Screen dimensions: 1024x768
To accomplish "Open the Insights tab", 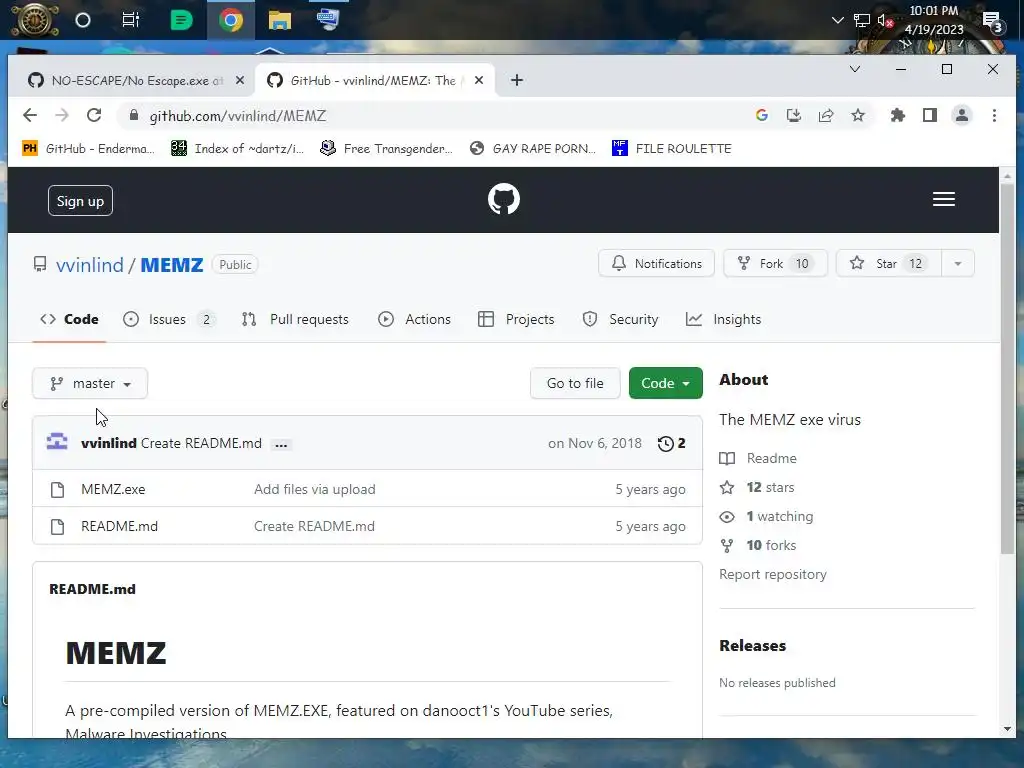I will pyautogui.click(x=724, y=319).
